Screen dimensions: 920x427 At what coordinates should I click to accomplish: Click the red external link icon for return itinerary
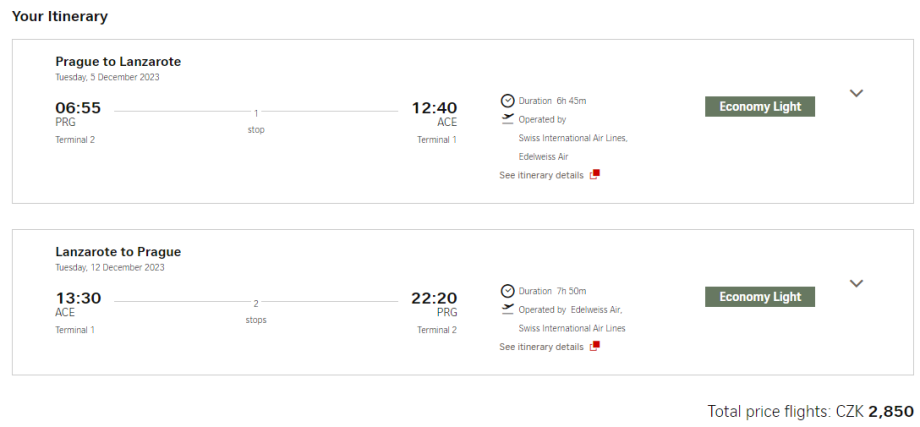[594, 347]
